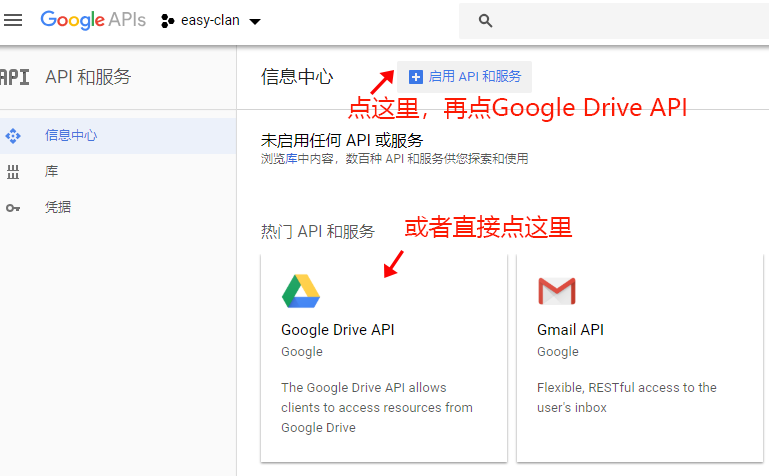
Task: Click the 库 library icon in sidebar
Action: (x=13, y=172)
